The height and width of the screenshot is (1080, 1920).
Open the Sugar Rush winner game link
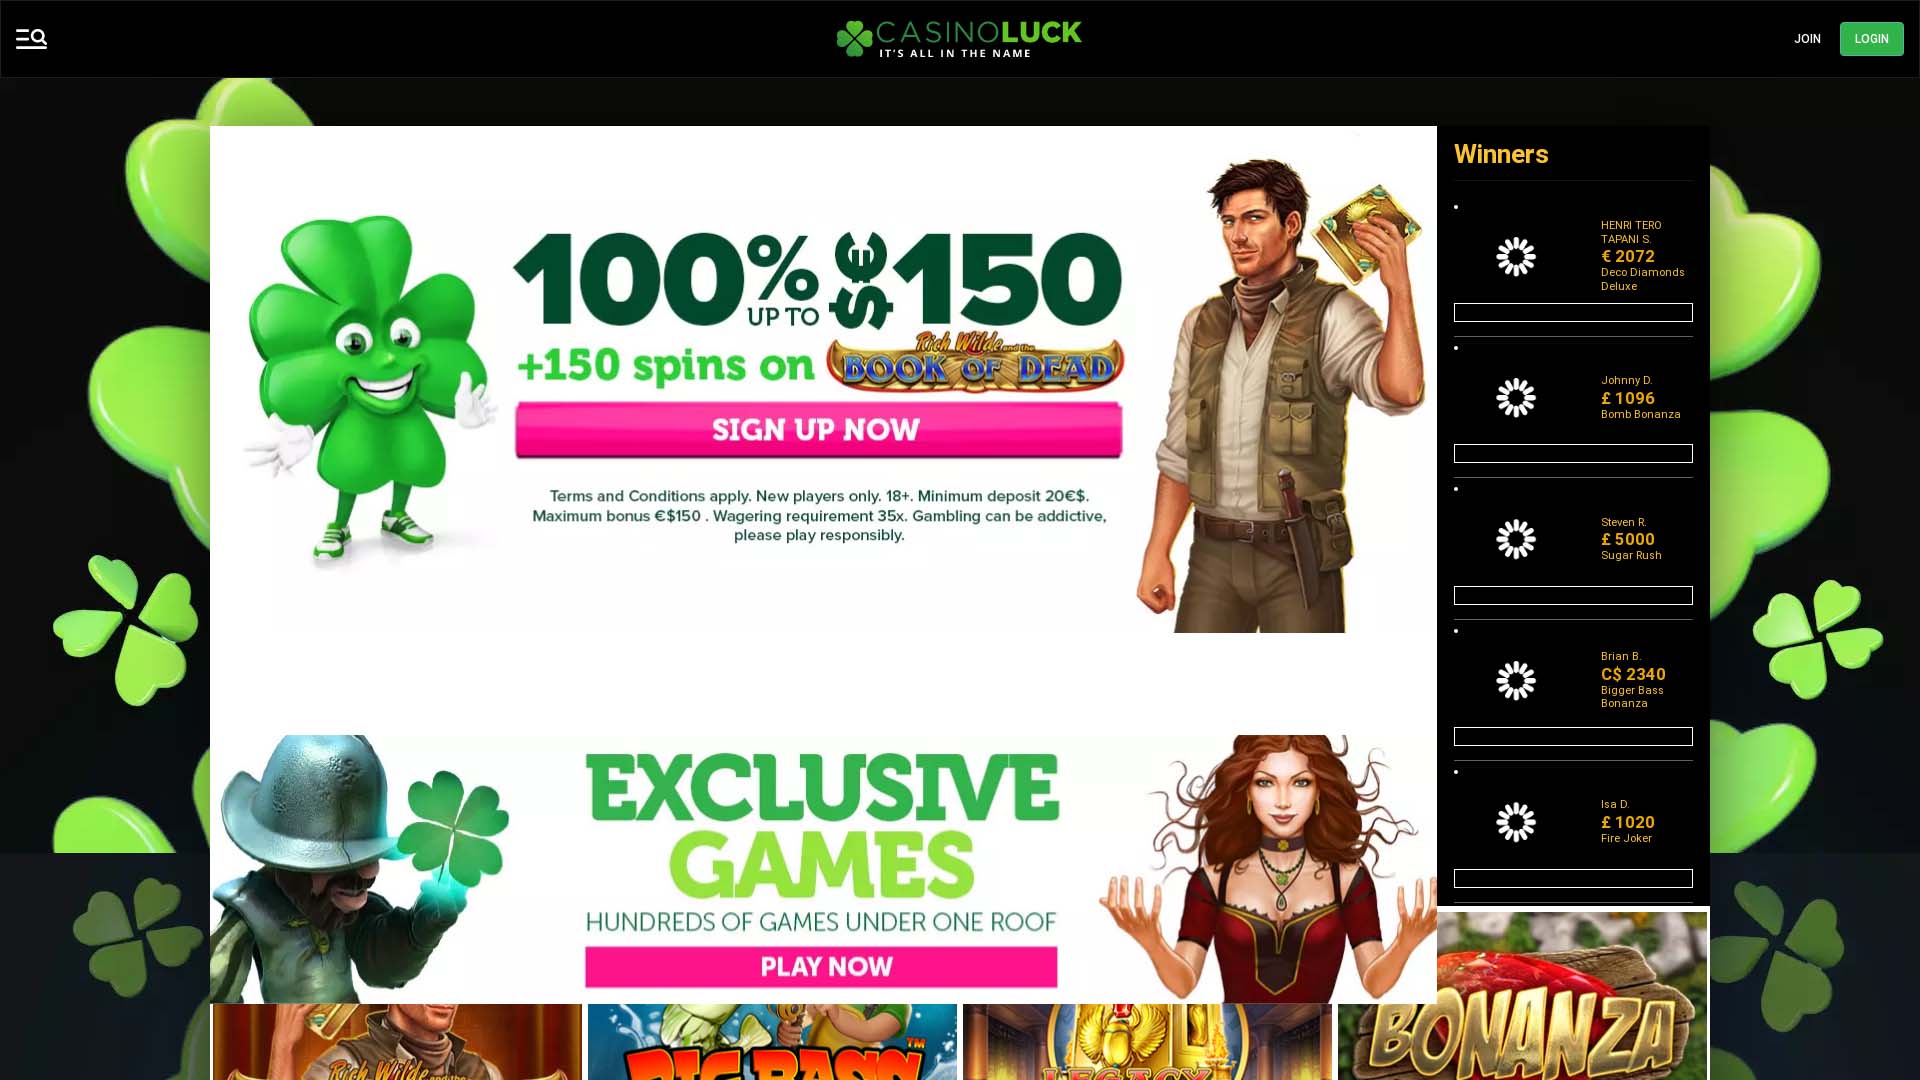pyautogui.click(x=1631, y=555)
